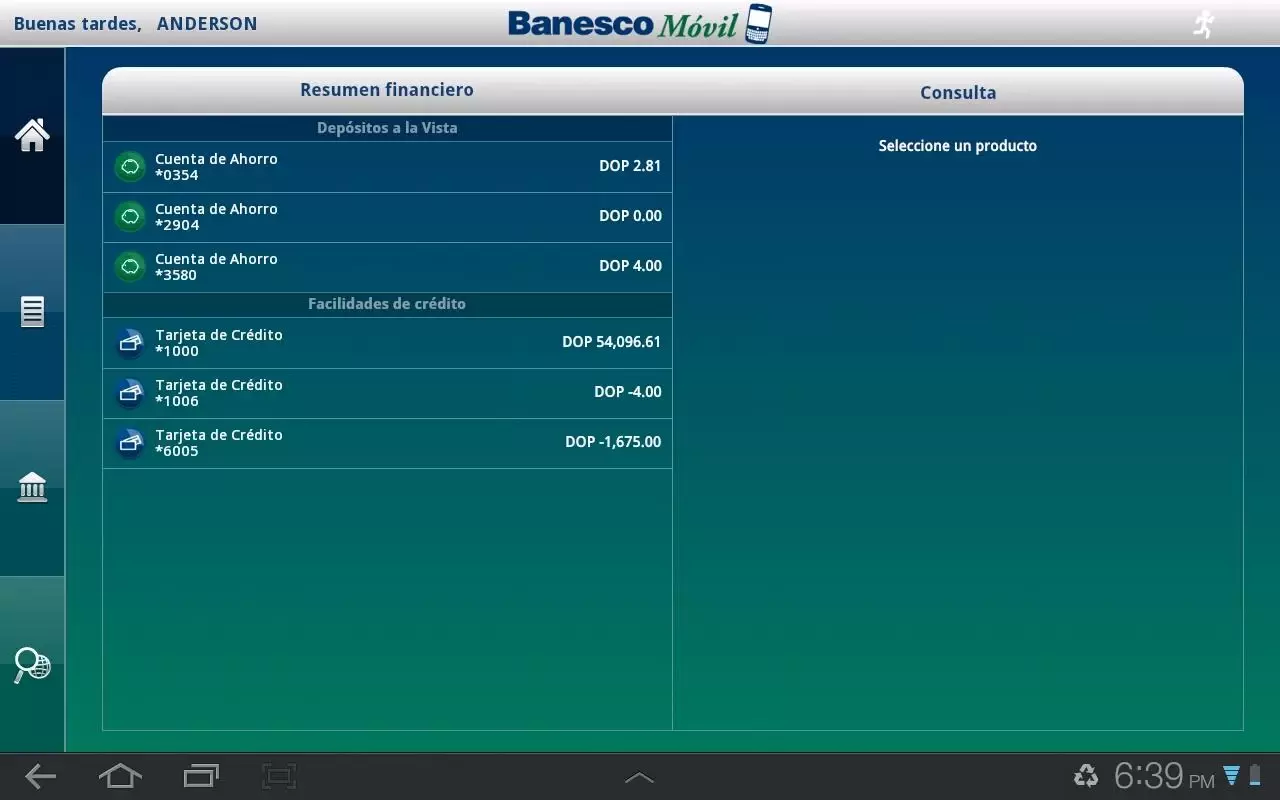The width and height of the screenshot is (1280, 800).
Task: Click the Banesco Móvil logo
Action: point(640,24)
